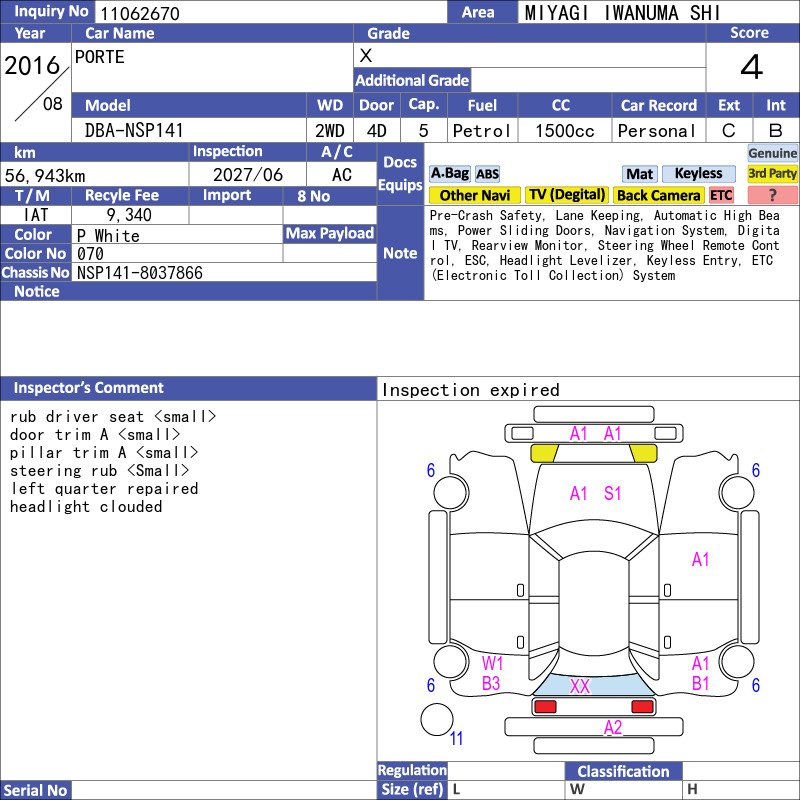The width and height of the screenshot is (800, 800).
Task: Click the Back Camera badge
Action: [x=659, y=195]
